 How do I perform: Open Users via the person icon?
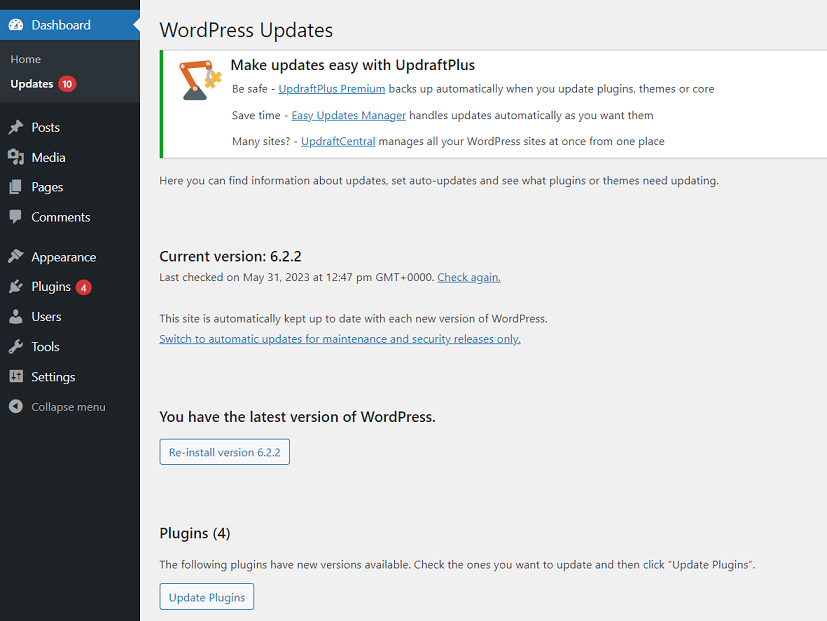pos(14,317)
